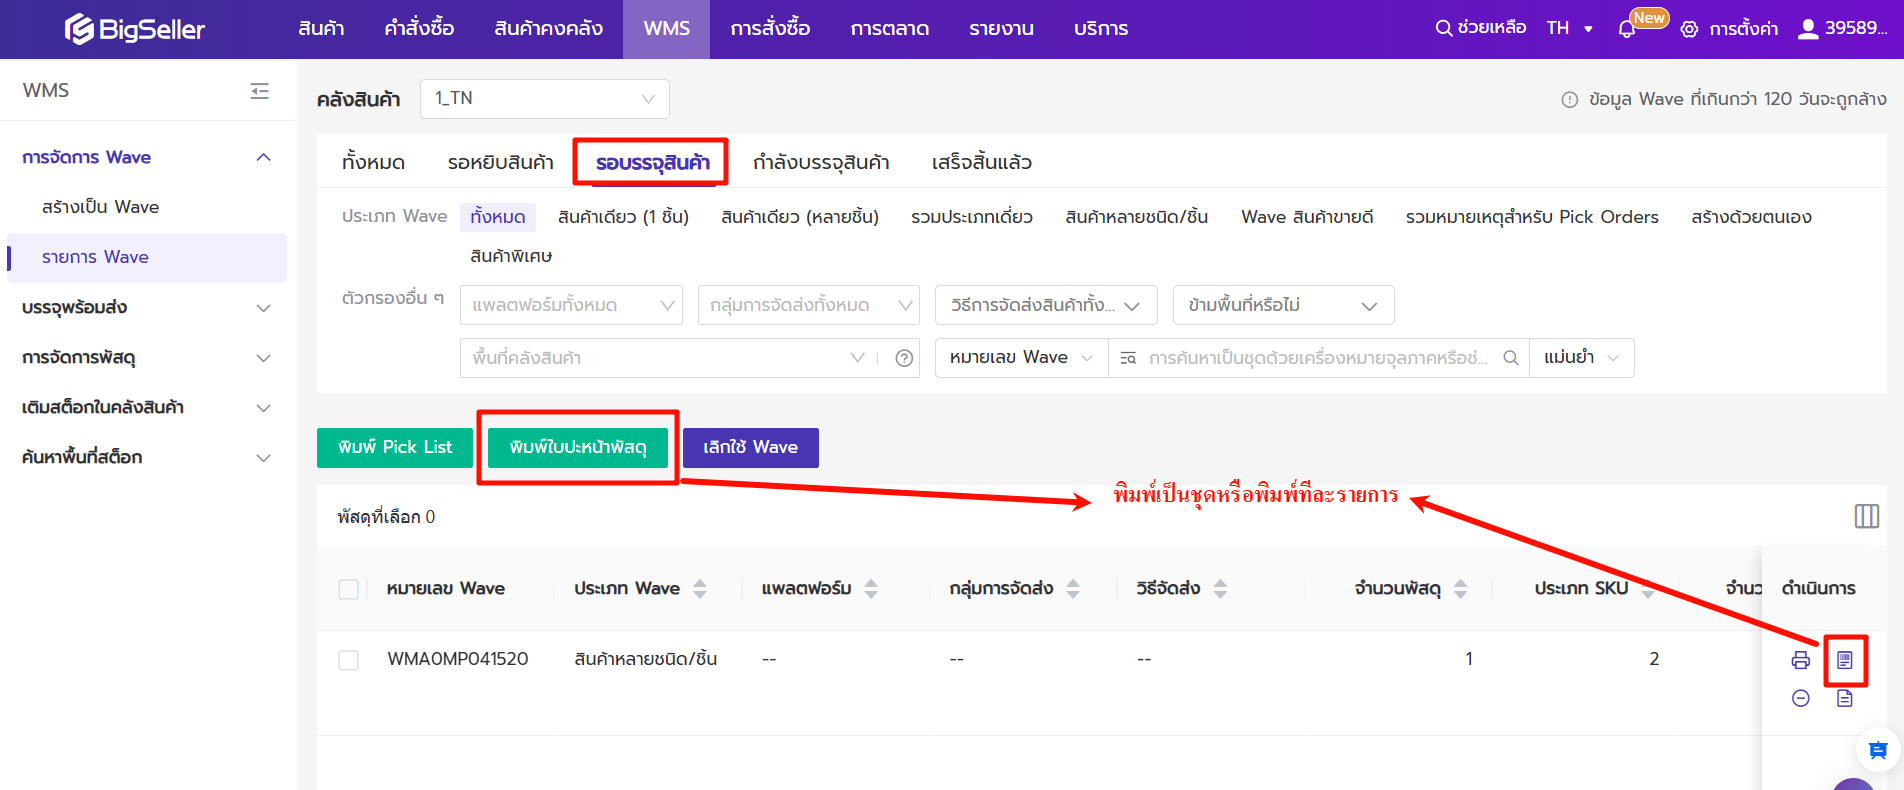
Task: Open wave details document icon
Action: (x=1845, y=698)
